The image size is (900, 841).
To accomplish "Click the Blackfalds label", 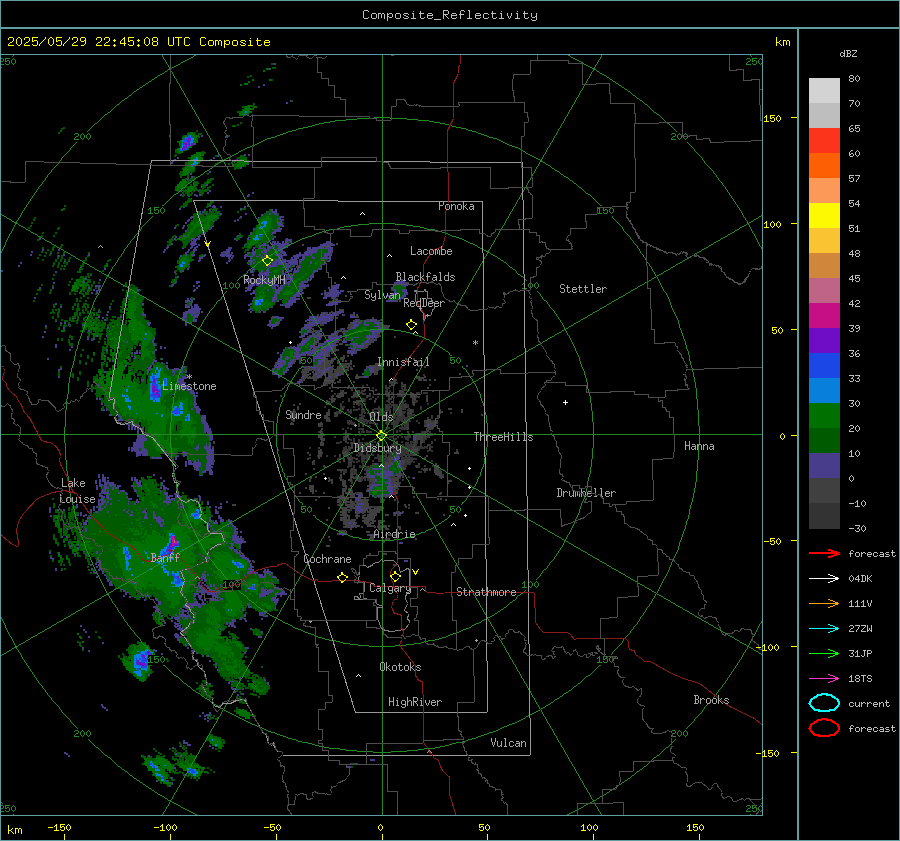I will point(425,277).
